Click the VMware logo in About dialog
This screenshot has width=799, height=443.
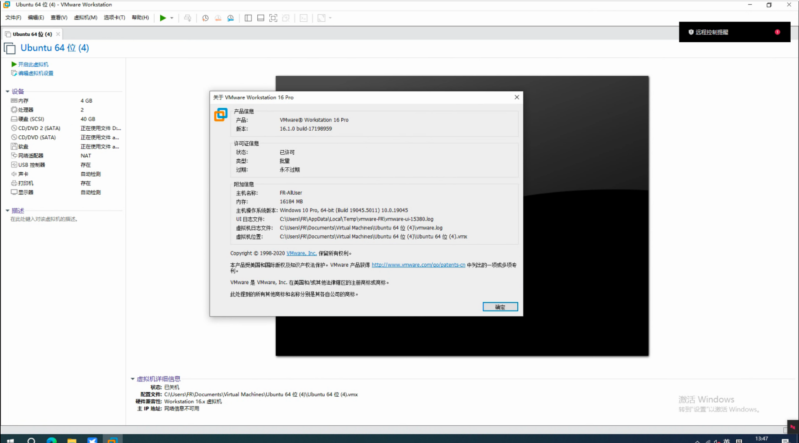221,115
